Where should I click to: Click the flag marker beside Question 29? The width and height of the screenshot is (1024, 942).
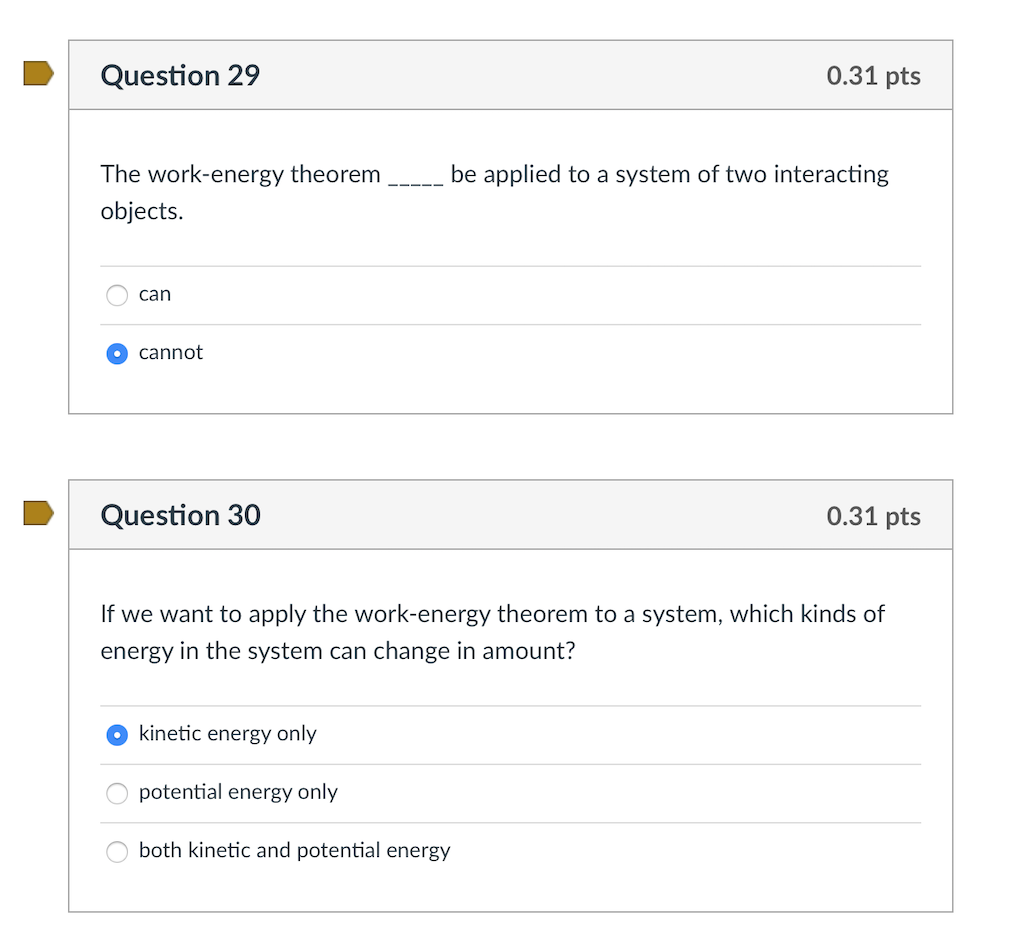pyautogui.click(x=37, y=73)
